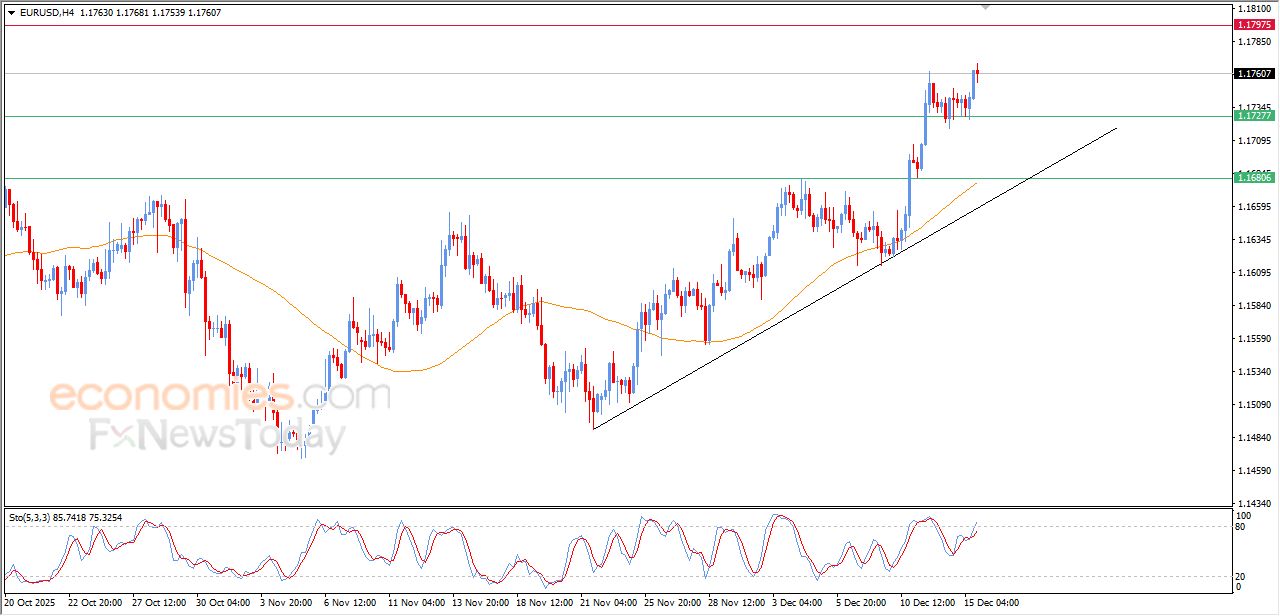The image size is (1280, 616).
Task: Select the green 1.16806 price label
Action: point(1254,178)
